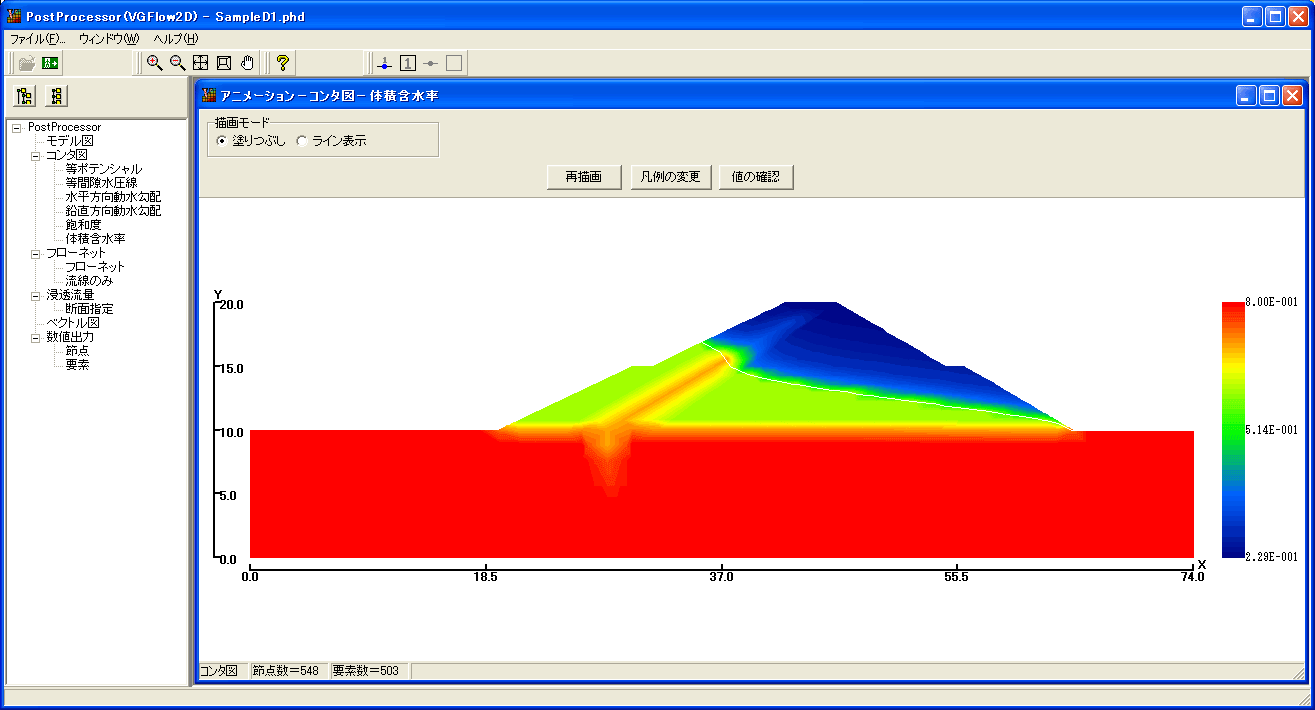
Task: Collapse the フローネット parent tree node
Action: (36, 253)
